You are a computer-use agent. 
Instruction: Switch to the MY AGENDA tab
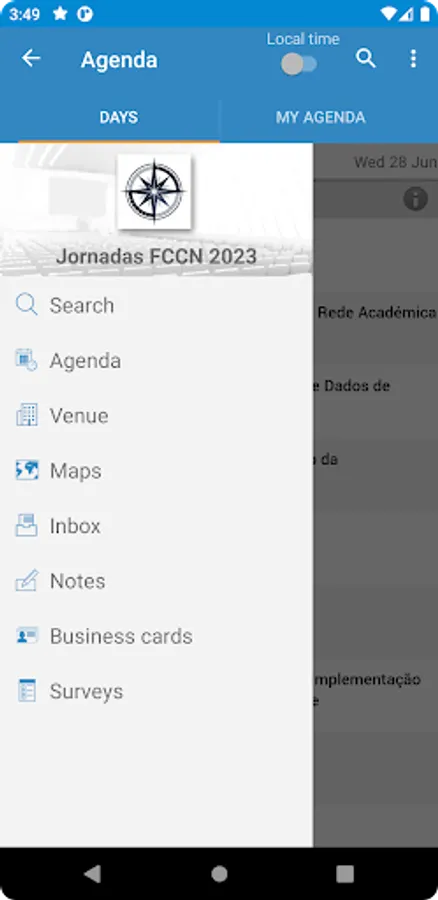tap(320, 118)
